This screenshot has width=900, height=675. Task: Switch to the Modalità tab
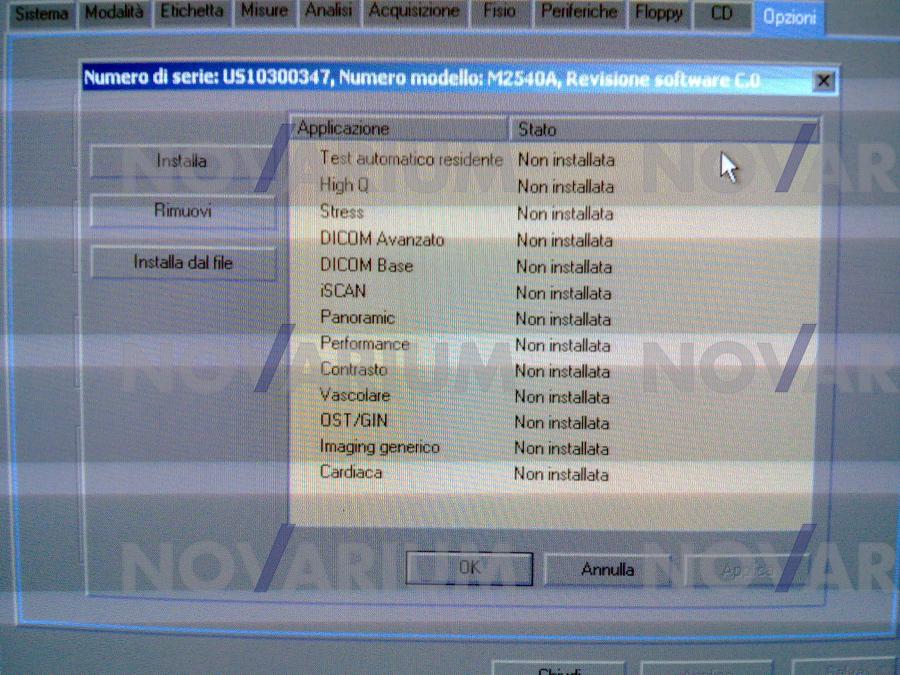(x=114, y=12)
